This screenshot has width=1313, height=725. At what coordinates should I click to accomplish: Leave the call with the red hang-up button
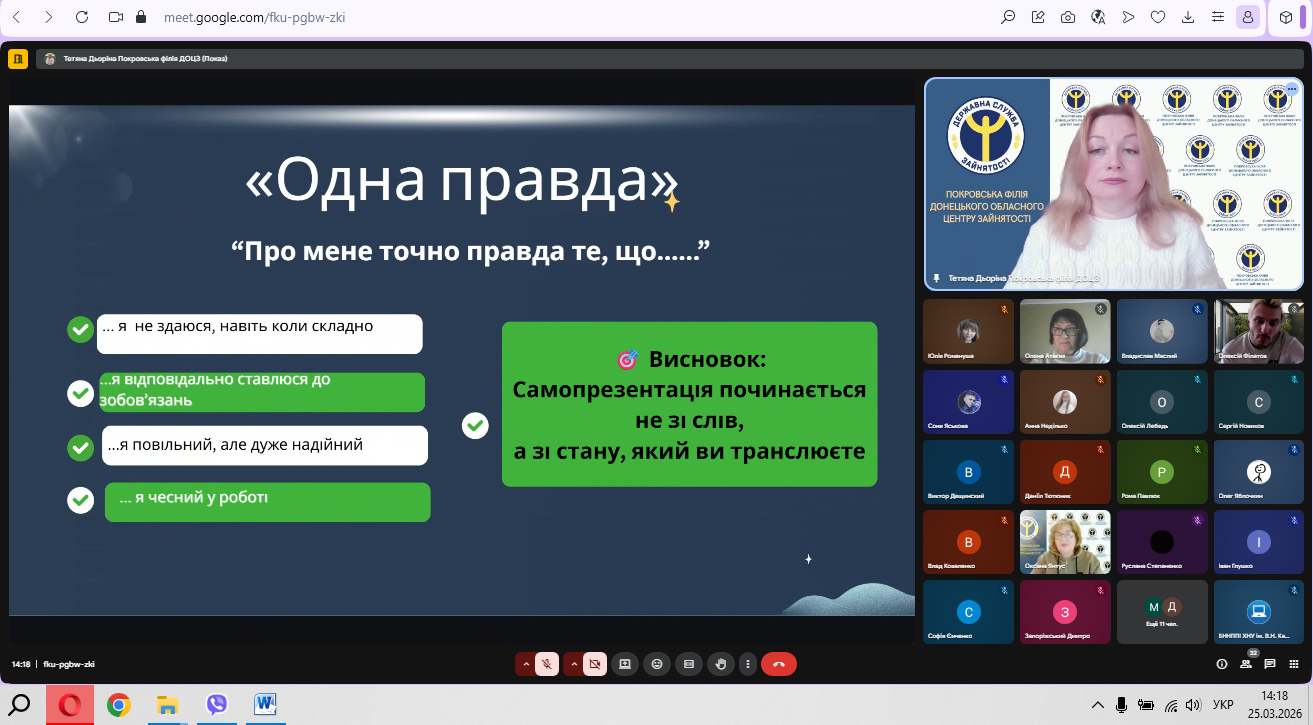(x=778, y=664)
